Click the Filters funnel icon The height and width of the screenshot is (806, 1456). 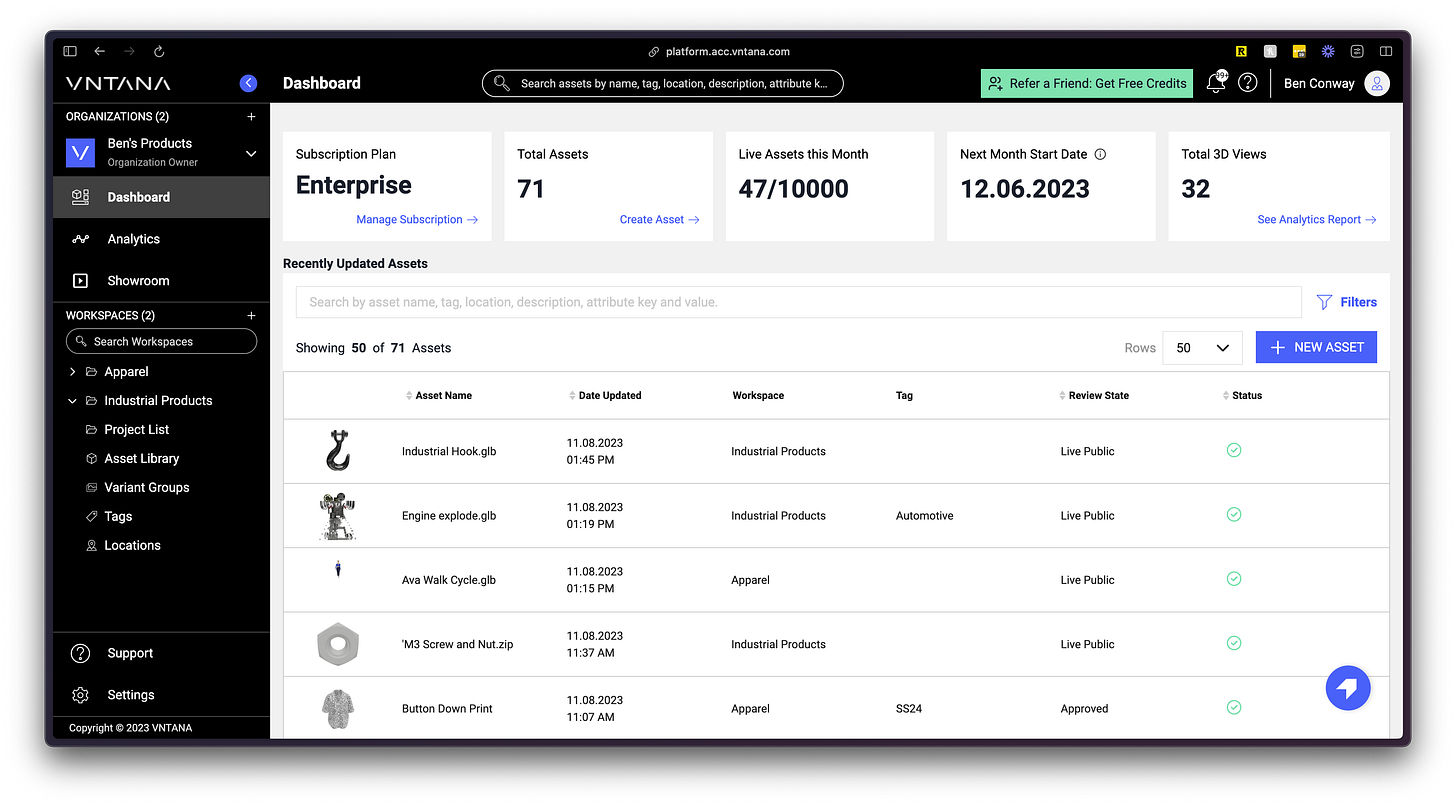pos(1324,302)
